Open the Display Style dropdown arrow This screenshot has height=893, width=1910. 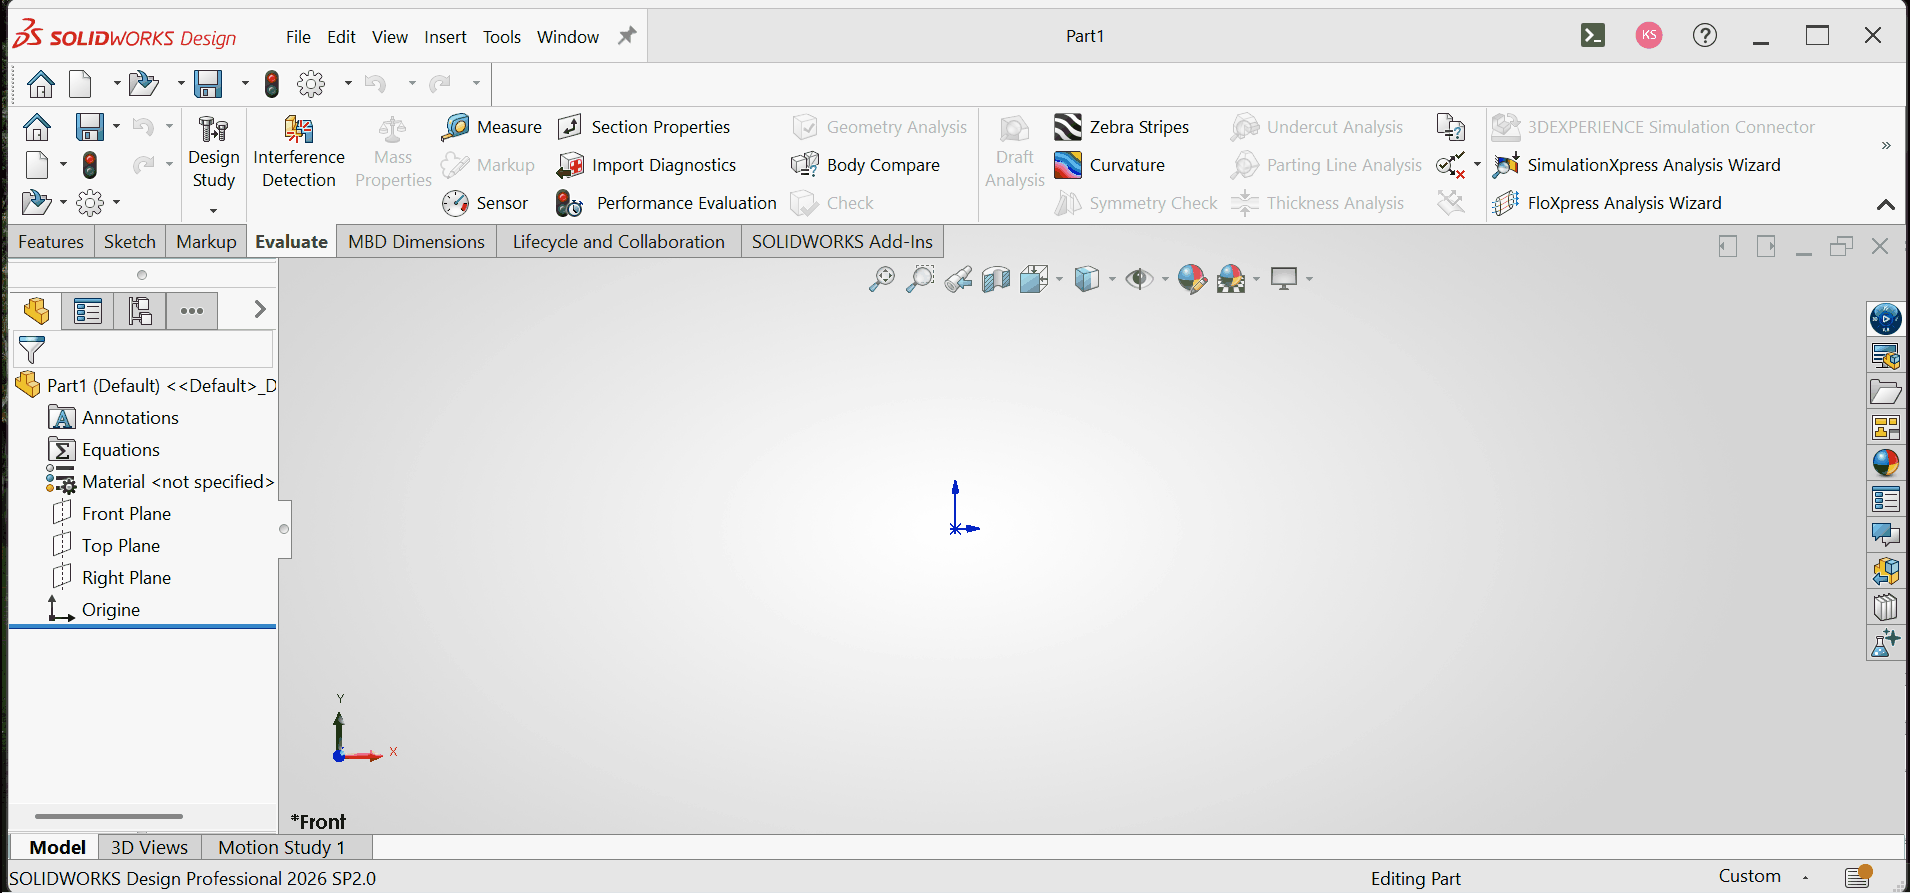click(x=1112, y=279)
